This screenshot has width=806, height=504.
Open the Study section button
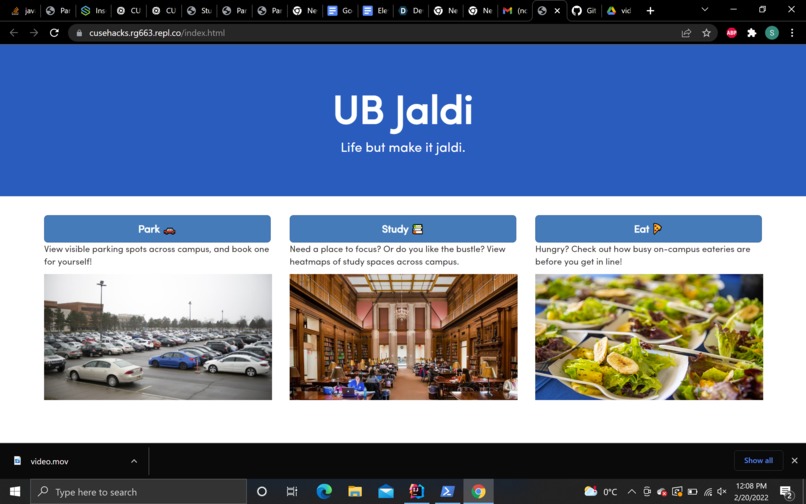[402, 229]
